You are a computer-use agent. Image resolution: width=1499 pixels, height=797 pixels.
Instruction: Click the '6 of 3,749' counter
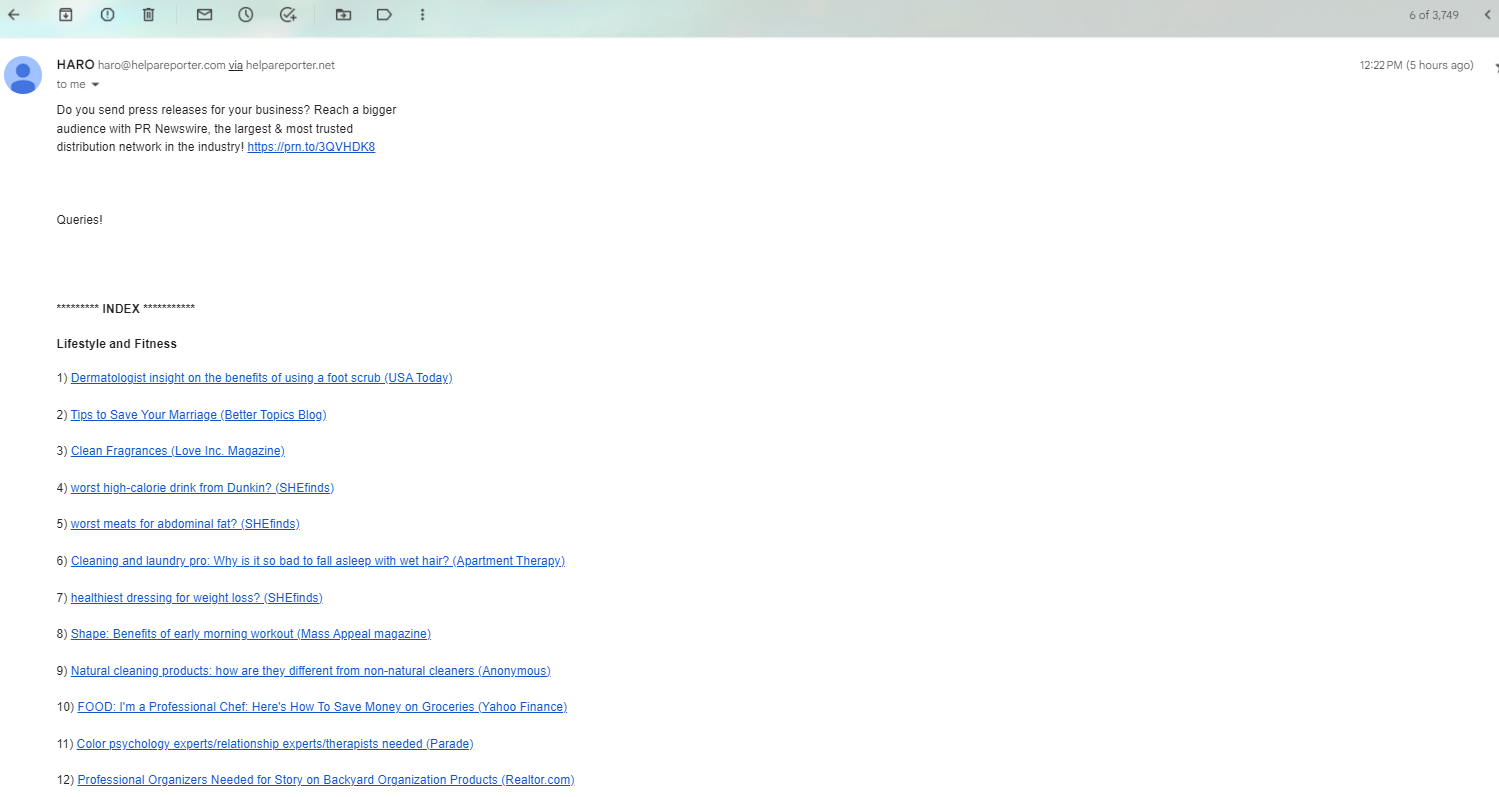[1434, 15]
